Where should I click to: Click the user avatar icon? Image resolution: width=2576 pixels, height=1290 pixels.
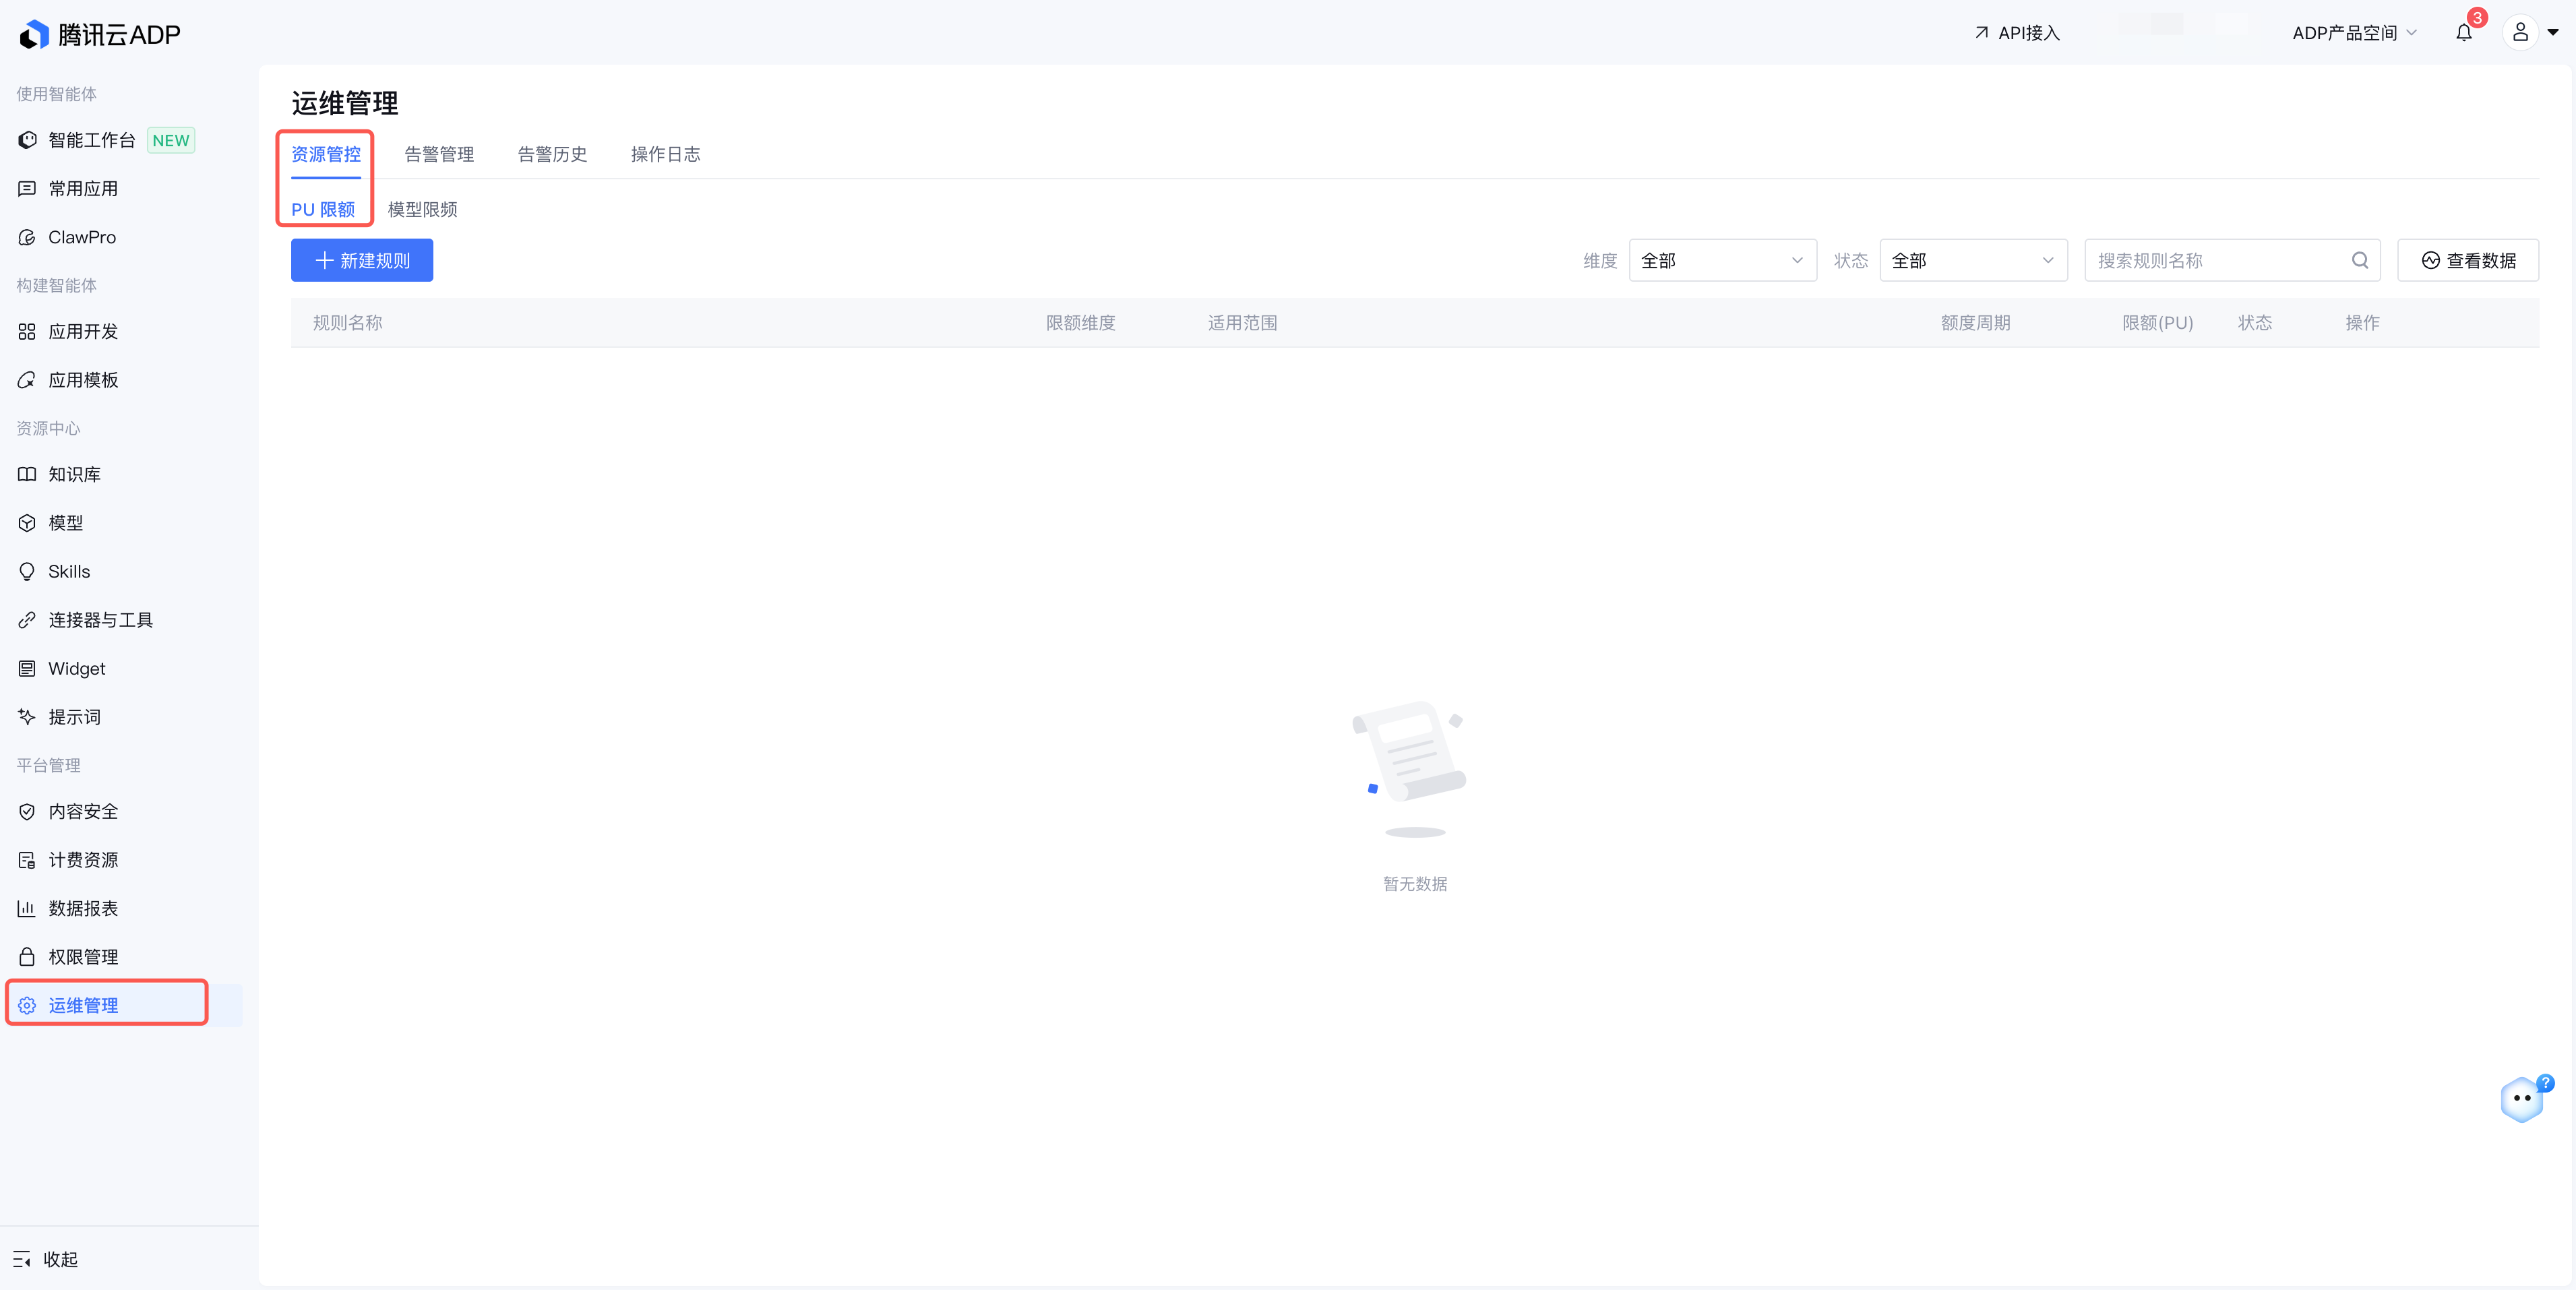tap(2520, 33)
